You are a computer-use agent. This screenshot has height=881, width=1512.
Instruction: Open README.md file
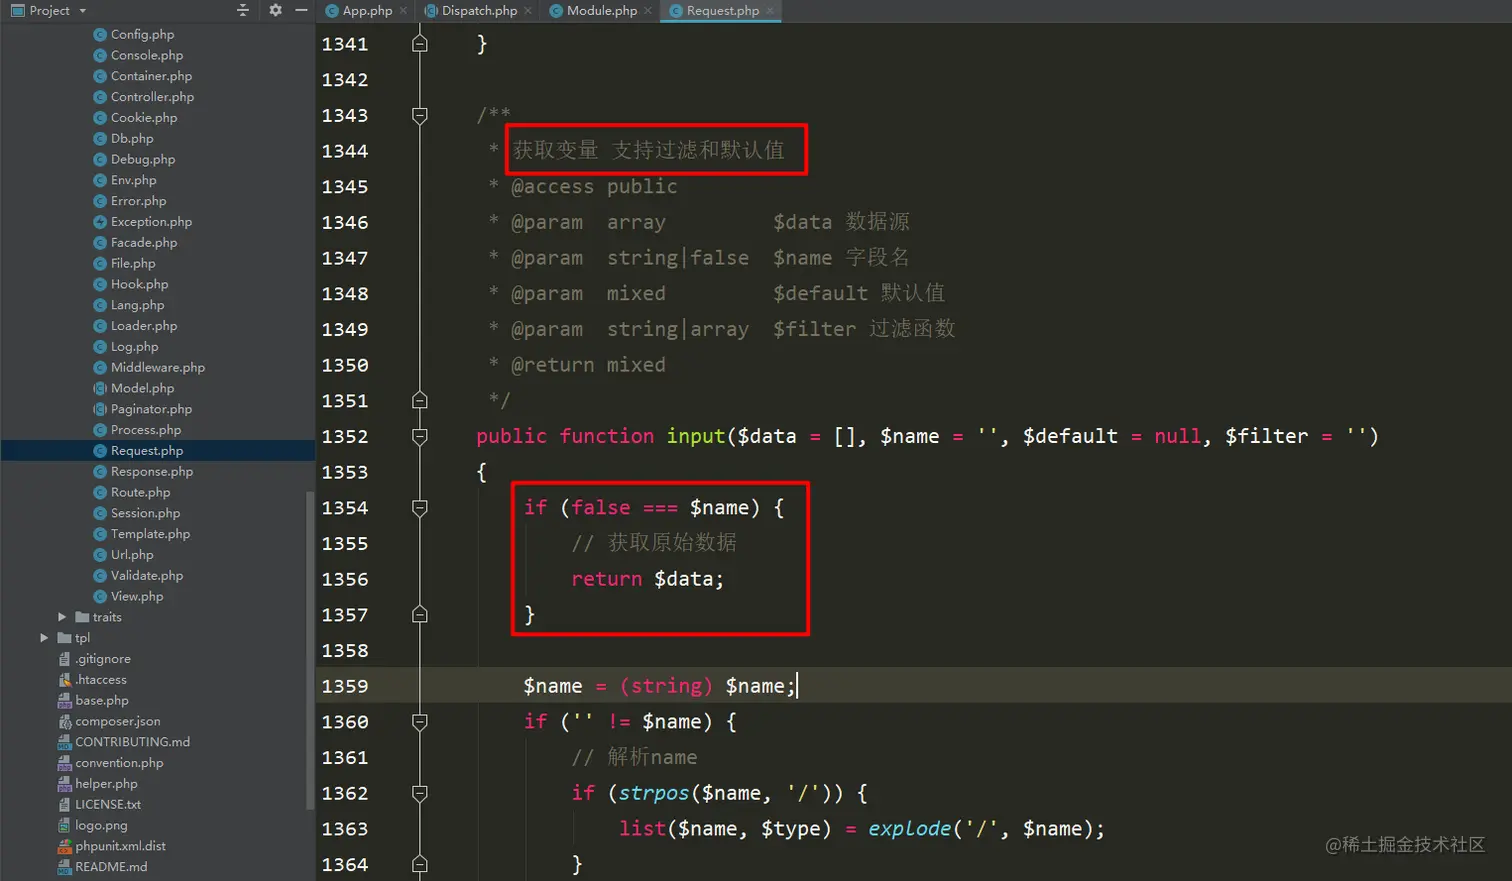[x=111, y=867]
